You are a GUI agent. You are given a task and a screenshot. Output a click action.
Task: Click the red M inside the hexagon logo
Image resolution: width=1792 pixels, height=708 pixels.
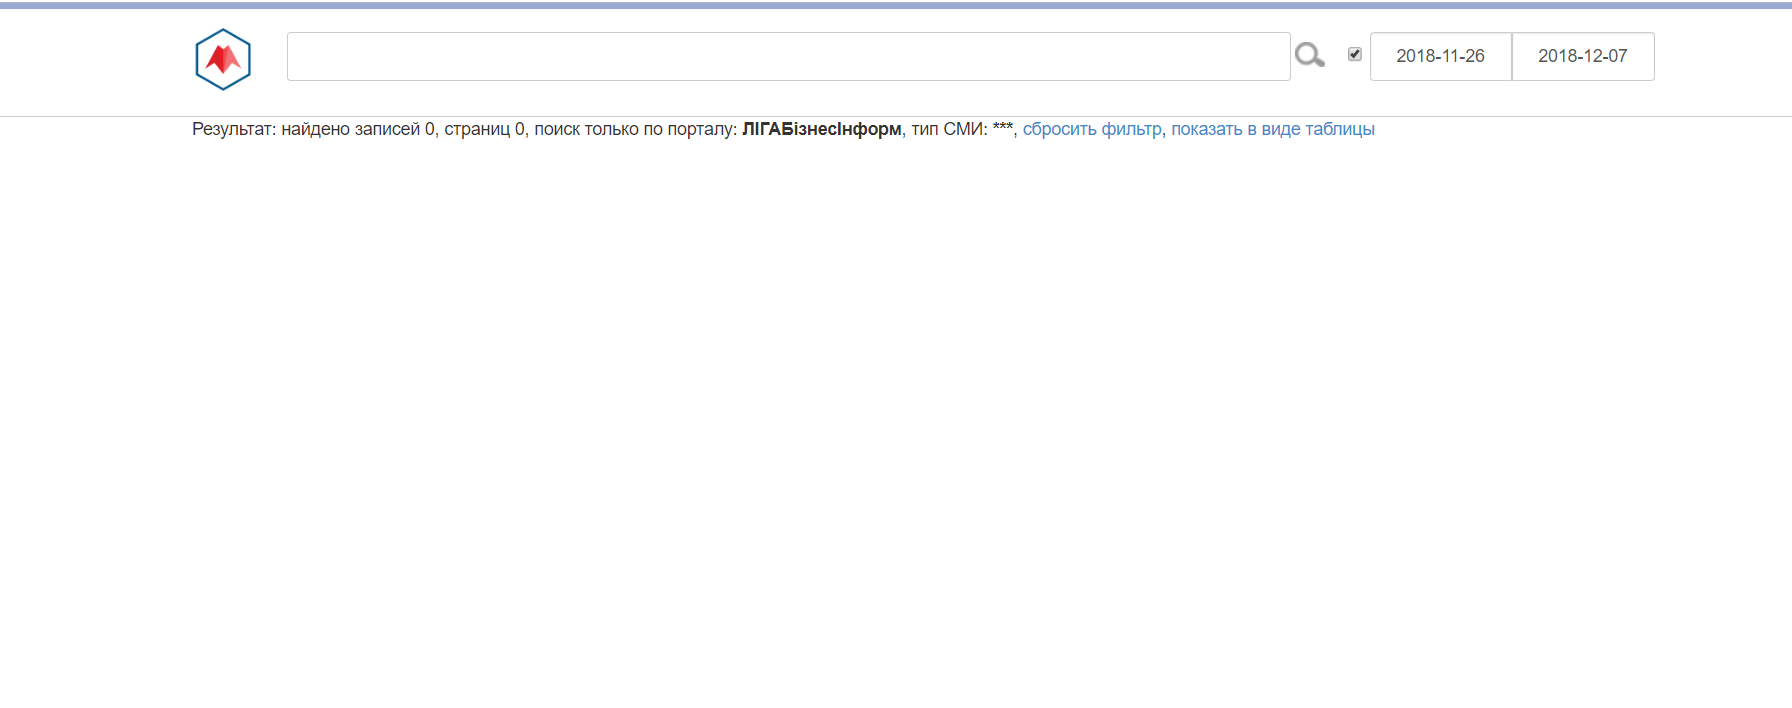pyautogui.click(x=224, y=60)
